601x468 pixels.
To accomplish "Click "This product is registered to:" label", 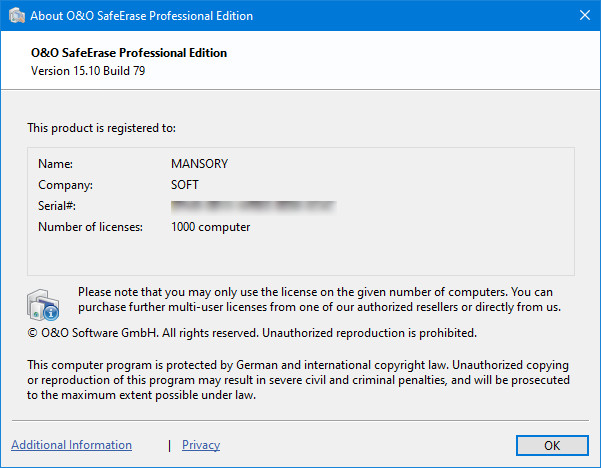I will tap(101, 128).
